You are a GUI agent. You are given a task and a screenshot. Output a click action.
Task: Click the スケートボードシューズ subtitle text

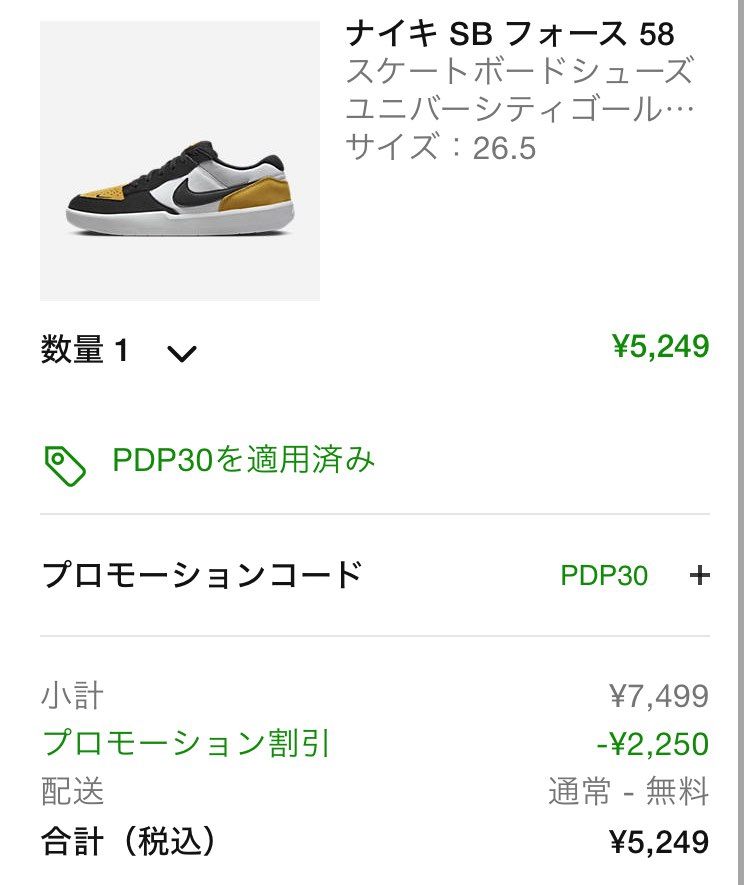tap(519, 72)
